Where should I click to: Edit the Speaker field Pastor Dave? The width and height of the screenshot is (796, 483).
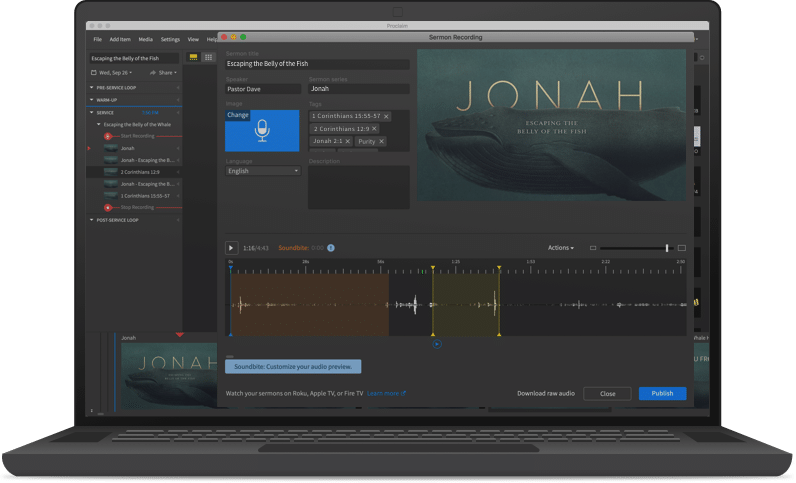pyautogui.click(x=263, y=89)
